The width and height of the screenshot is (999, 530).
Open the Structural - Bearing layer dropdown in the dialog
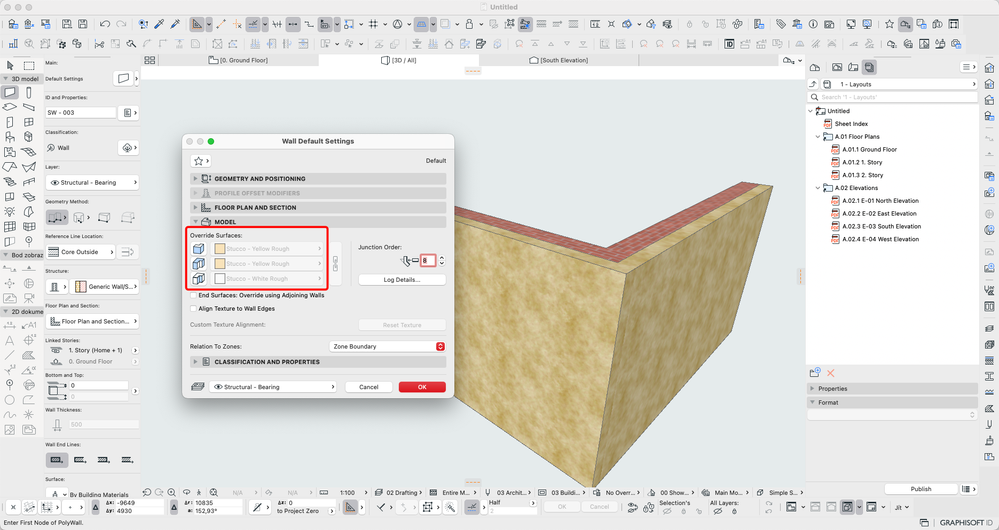click(273, 387)
